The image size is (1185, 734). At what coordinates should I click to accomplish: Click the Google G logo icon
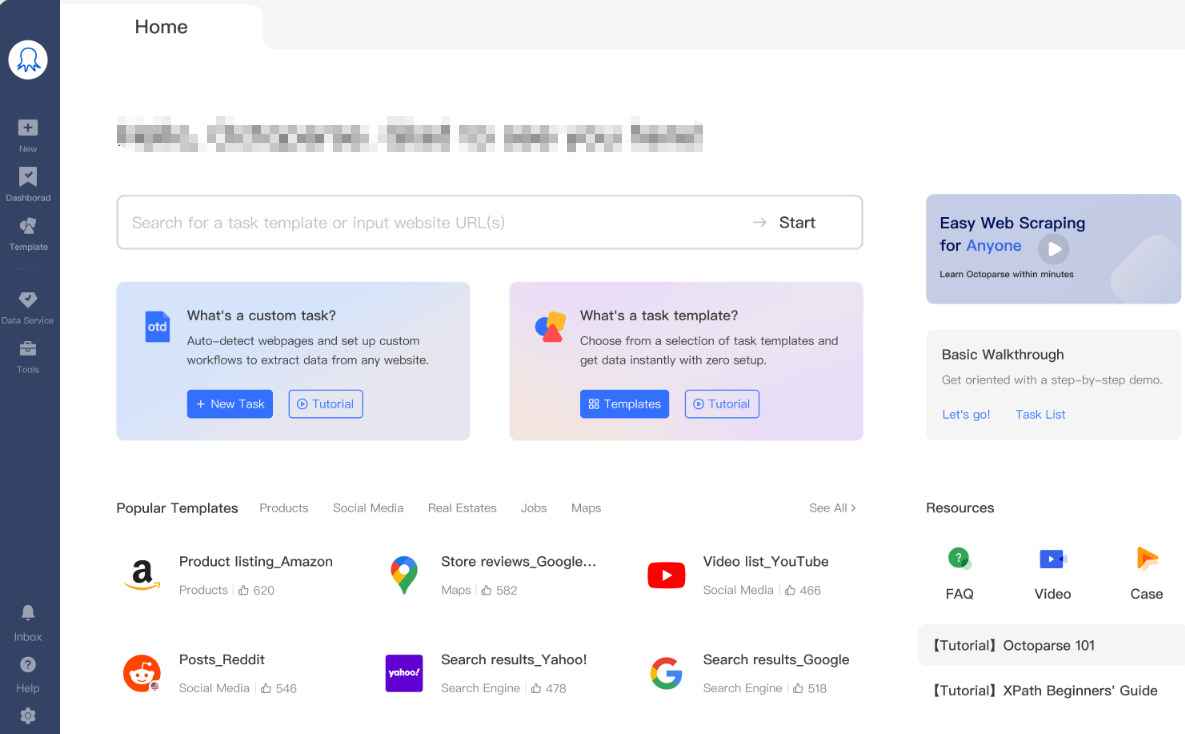pos(667,673)
